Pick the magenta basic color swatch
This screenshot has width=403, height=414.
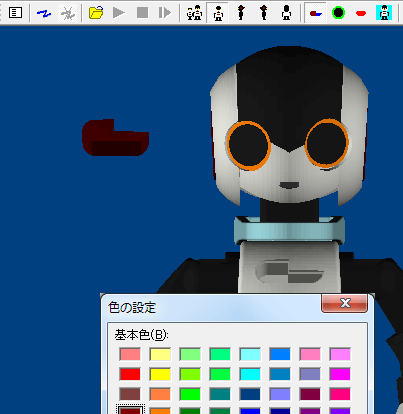340,374
